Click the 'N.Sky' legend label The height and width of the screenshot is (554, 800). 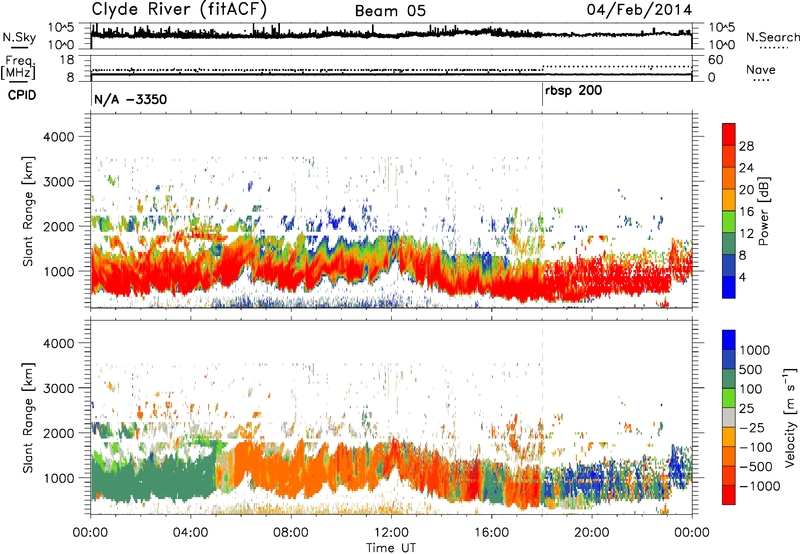(x=19, y=37)
